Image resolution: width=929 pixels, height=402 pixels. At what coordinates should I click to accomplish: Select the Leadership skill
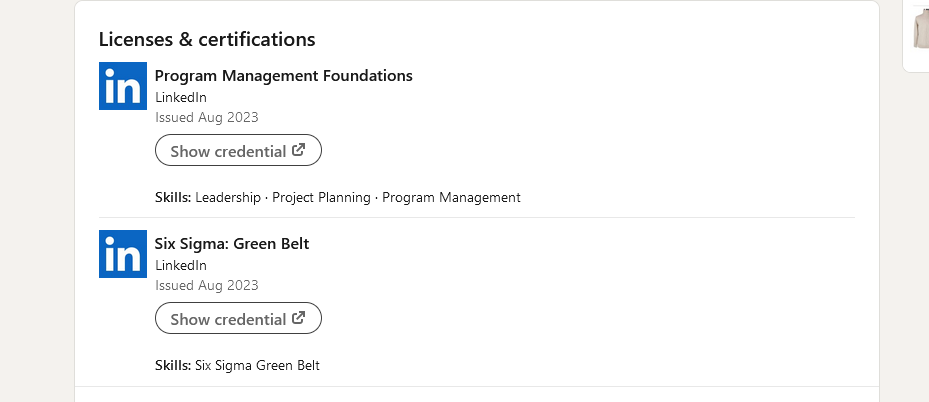click(x=228, y=198)
